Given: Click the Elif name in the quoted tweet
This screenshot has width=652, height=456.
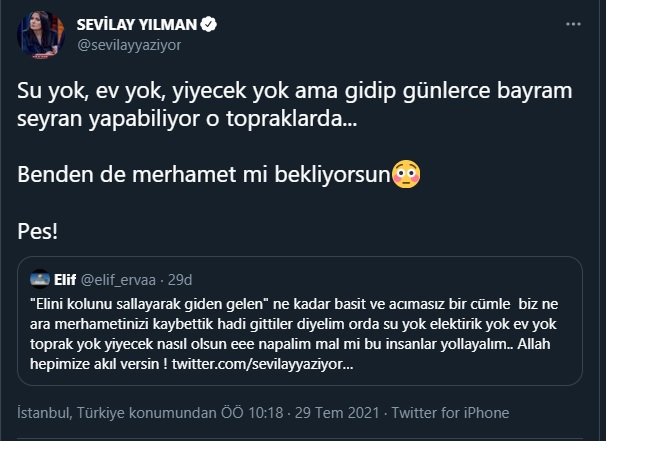Looking at the screenshot, I should point(65,280).
